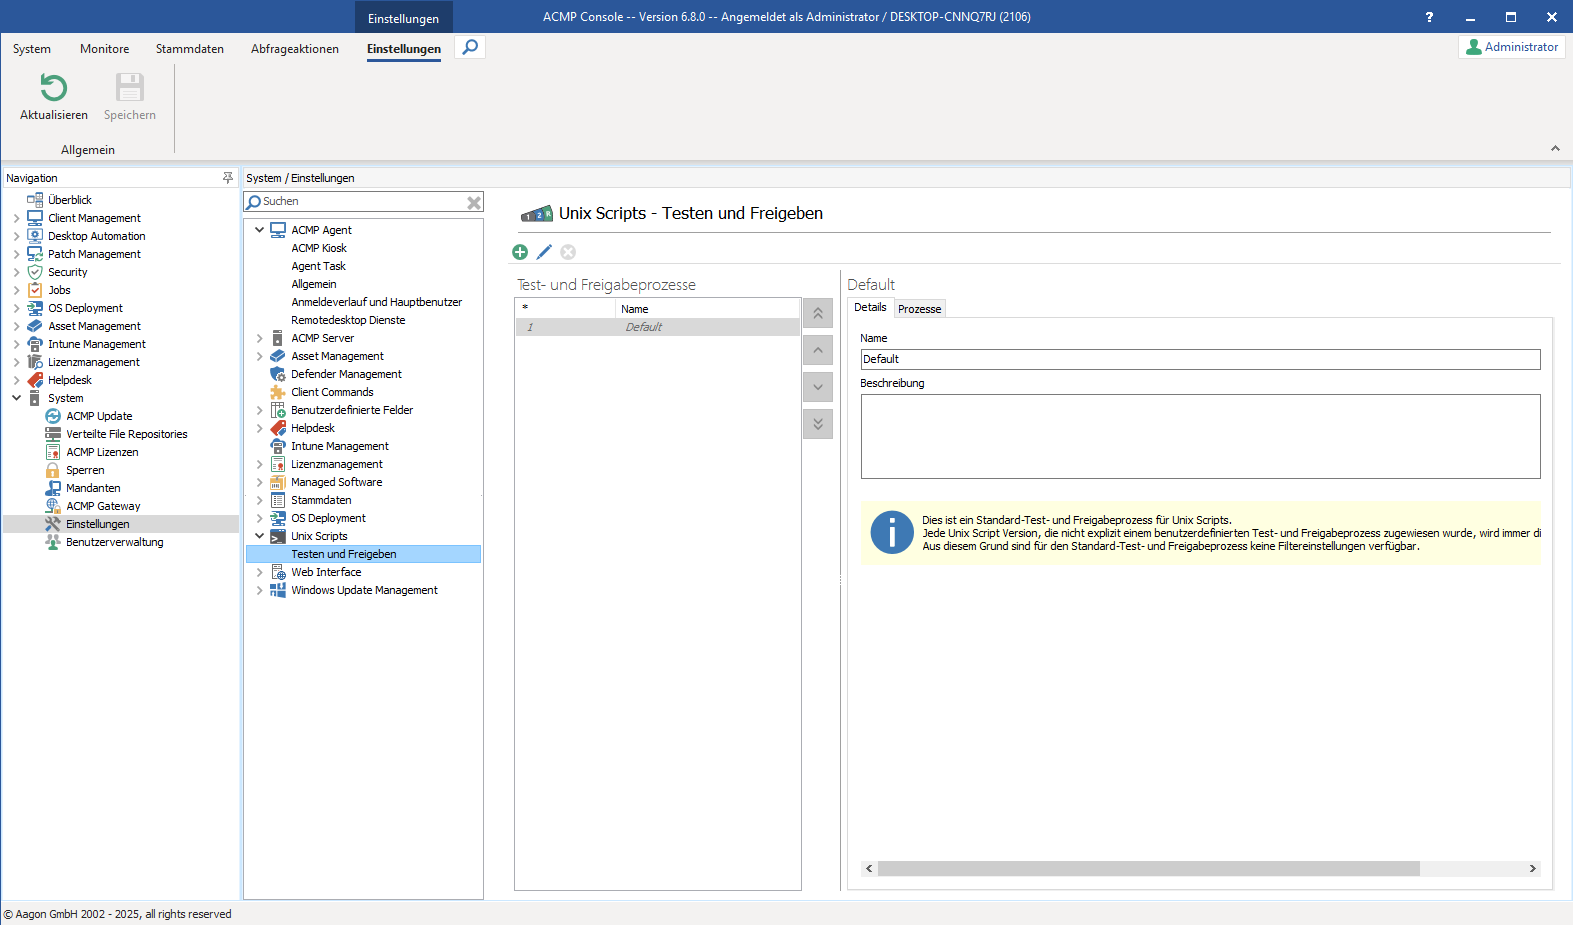
Task: Switch to the Prozesse tab
Action: click(x=919, y=309)
